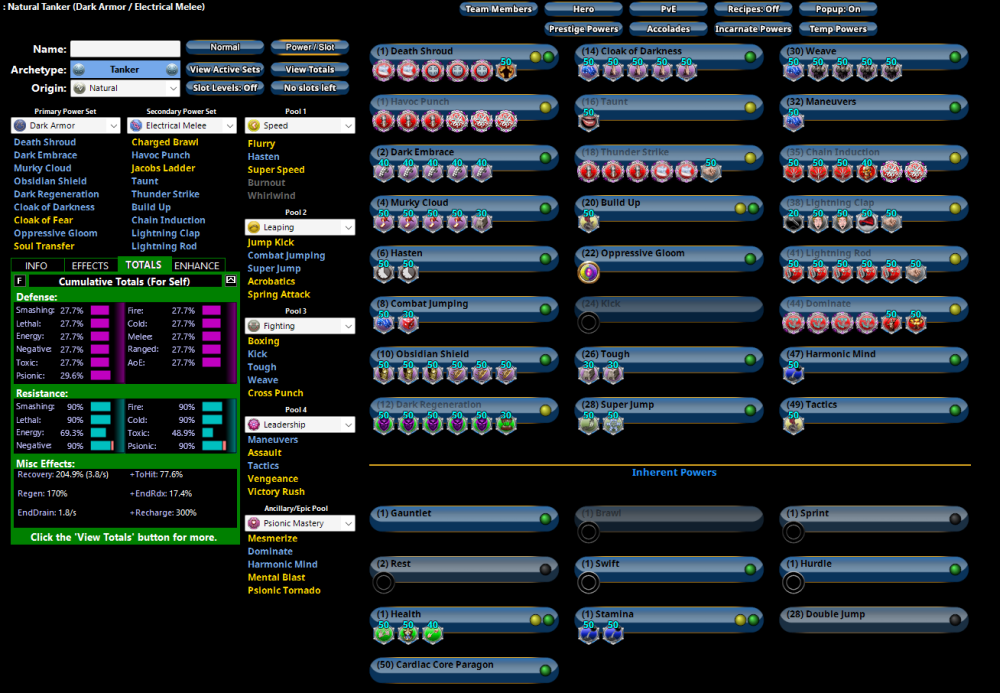
Task: Select the first enhancement icon in Hasten
Action: click(384, 272)
